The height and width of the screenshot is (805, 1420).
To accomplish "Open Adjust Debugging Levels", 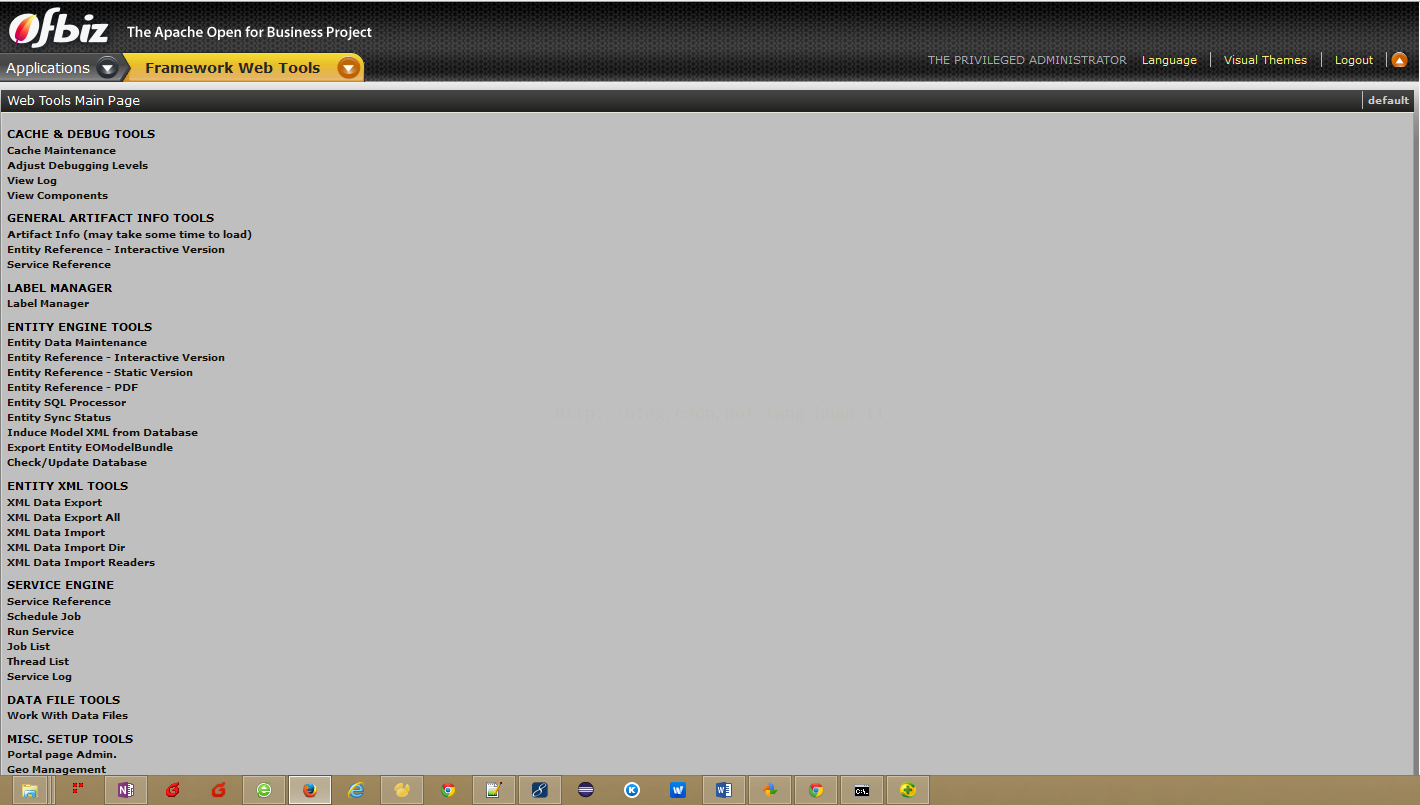I will pos(77,166).
